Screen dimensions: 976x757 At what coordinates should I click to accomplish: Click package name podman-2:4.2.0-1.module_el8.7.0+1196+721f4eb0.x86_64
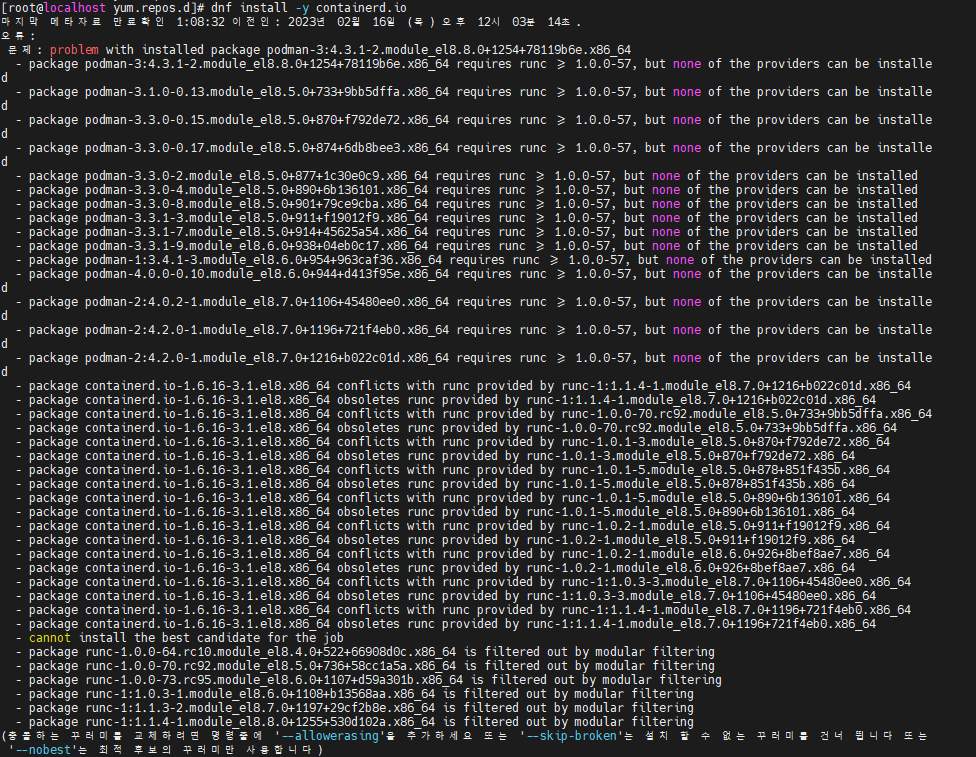266,330
